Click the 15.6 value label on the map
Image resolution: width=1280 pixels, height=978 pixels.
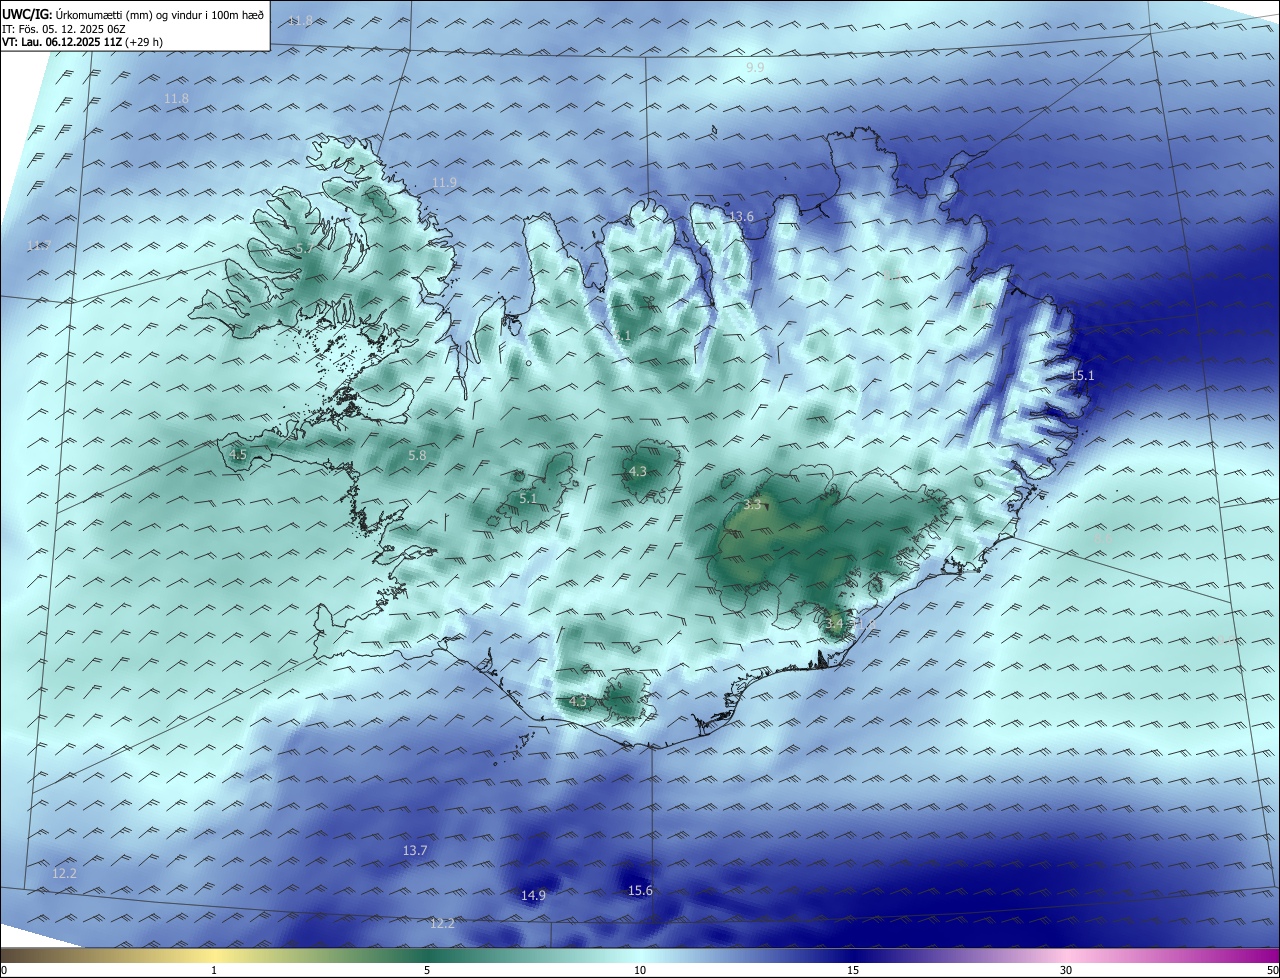pyautogui.click(x=640, y=890)
